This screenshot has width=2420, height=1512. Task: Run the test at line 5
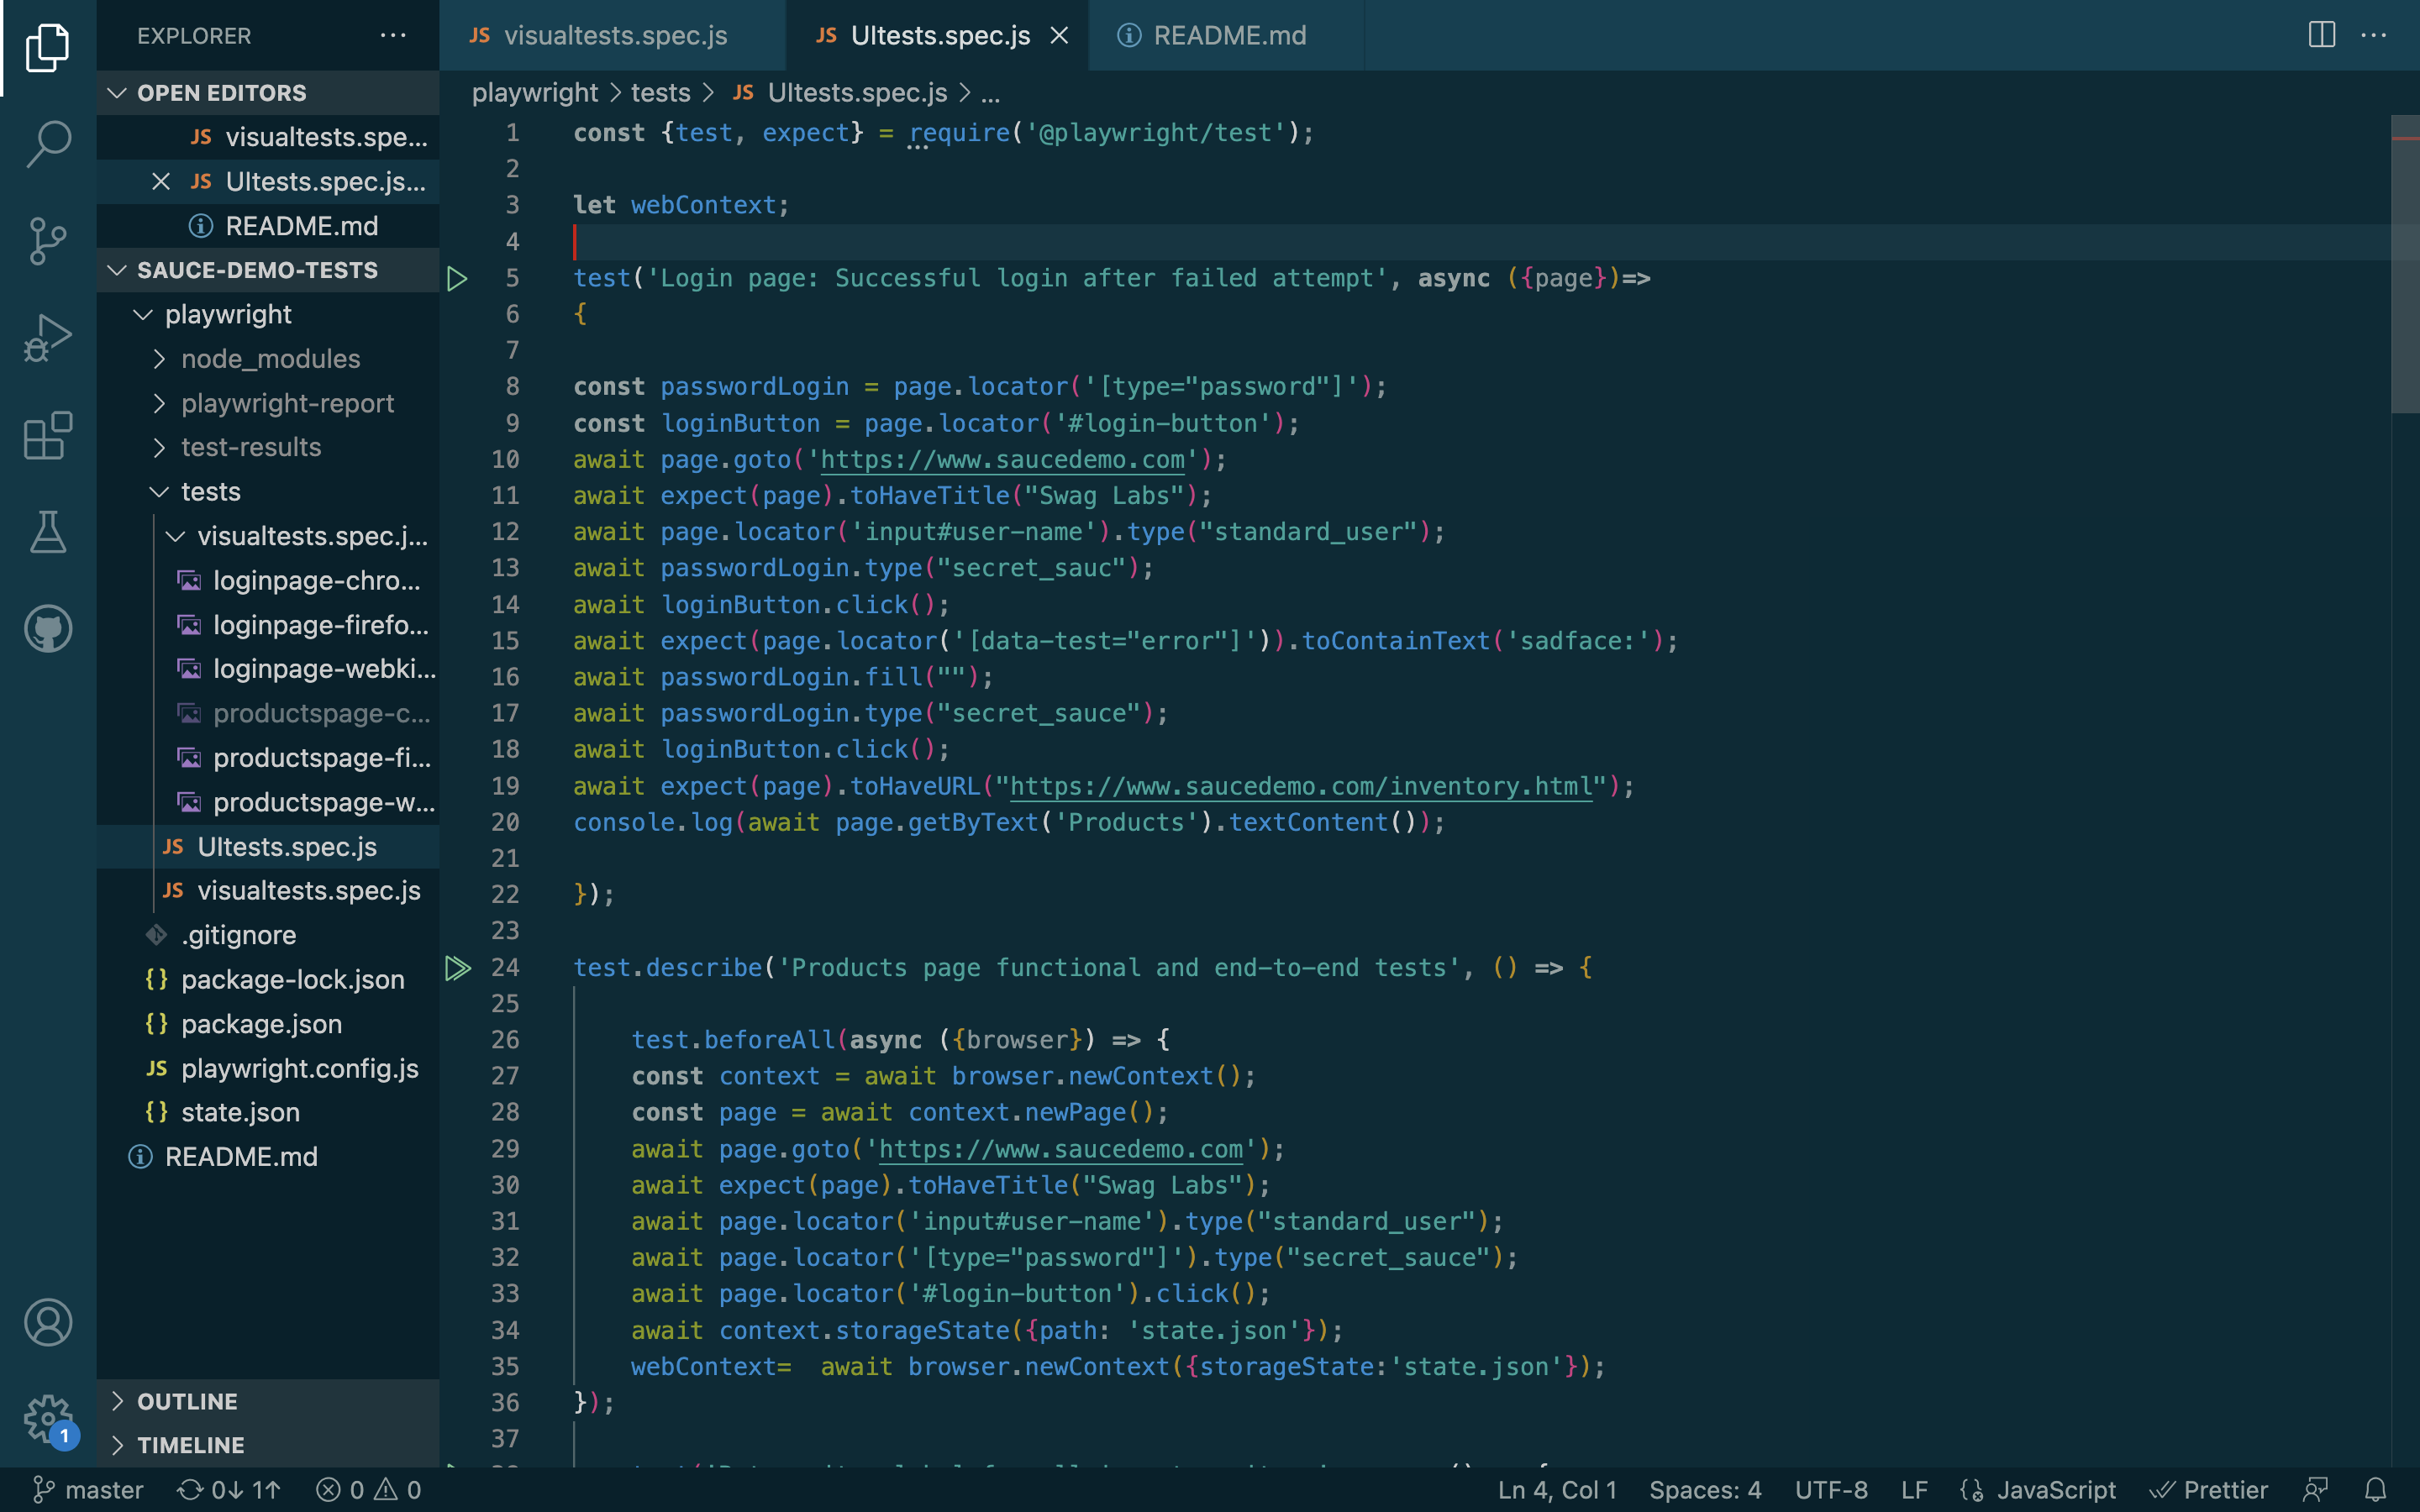coord(457,278)
